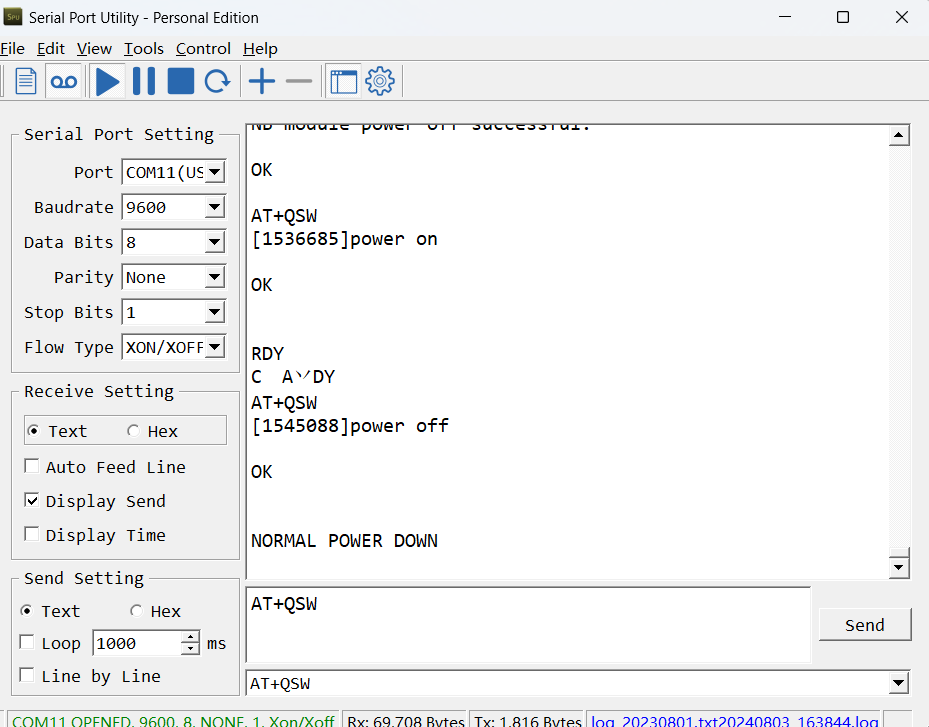929x727 pixels.
Task: Expand the Baudrate dropdown showing 9600
Action: [x=215, y=207]
